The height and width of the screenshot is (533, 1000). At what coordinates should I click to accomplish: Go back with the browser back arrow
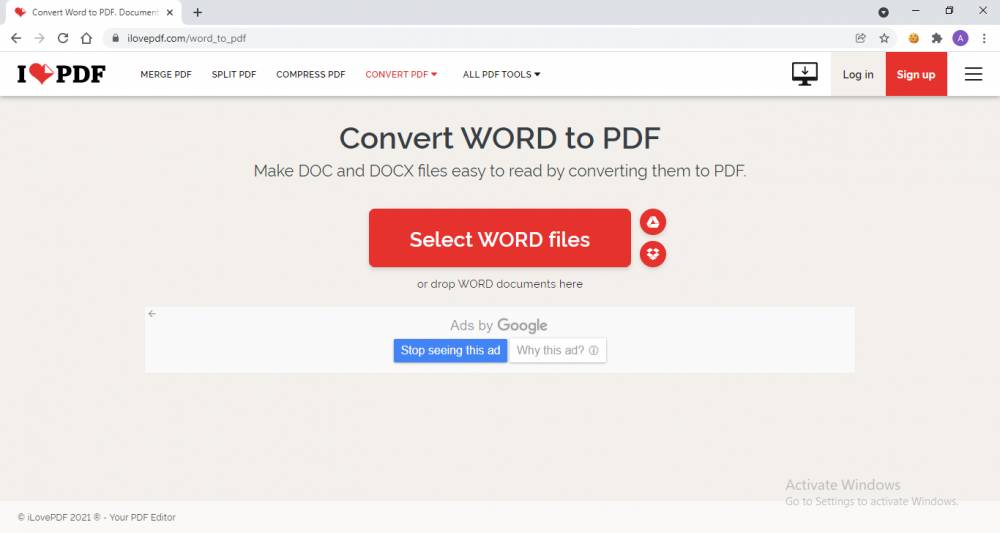[16, 38]
